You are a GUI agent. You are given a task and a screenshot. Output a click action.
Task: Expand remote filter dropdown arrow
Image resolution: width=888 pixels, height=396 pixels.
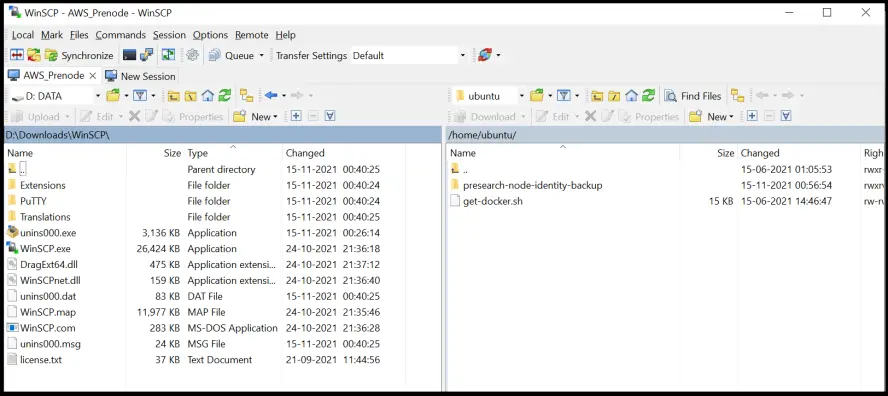(577, 96)
